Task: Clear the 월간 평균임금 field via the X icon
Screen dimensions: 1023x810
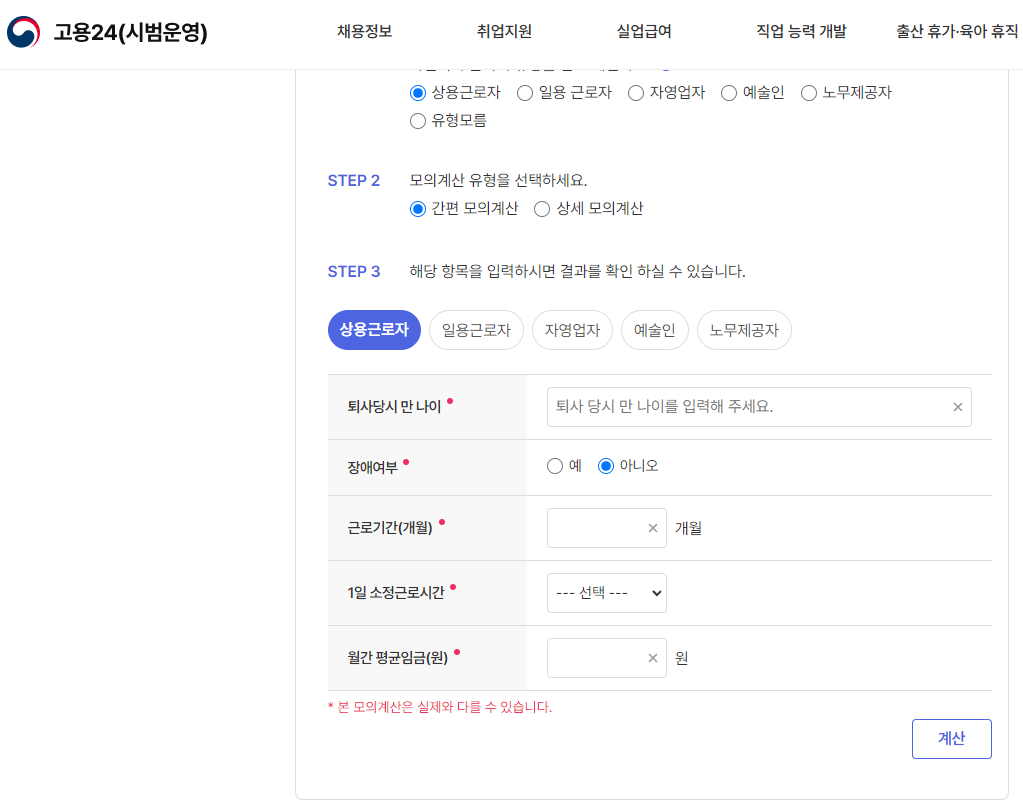Action: pyautogui.click(x=654, y=657)
